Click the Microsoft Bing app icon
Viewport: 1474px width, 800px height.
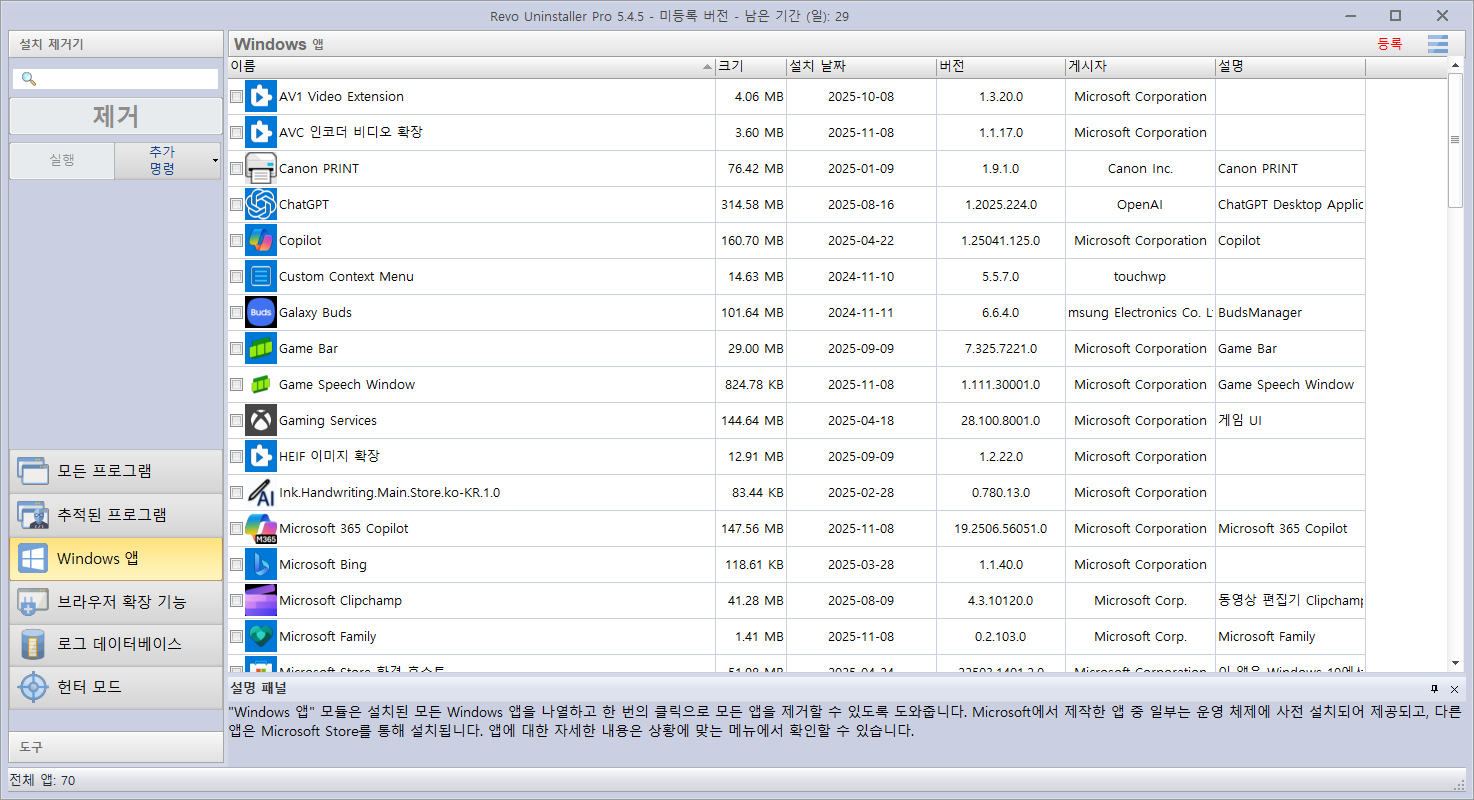(261, 565)
